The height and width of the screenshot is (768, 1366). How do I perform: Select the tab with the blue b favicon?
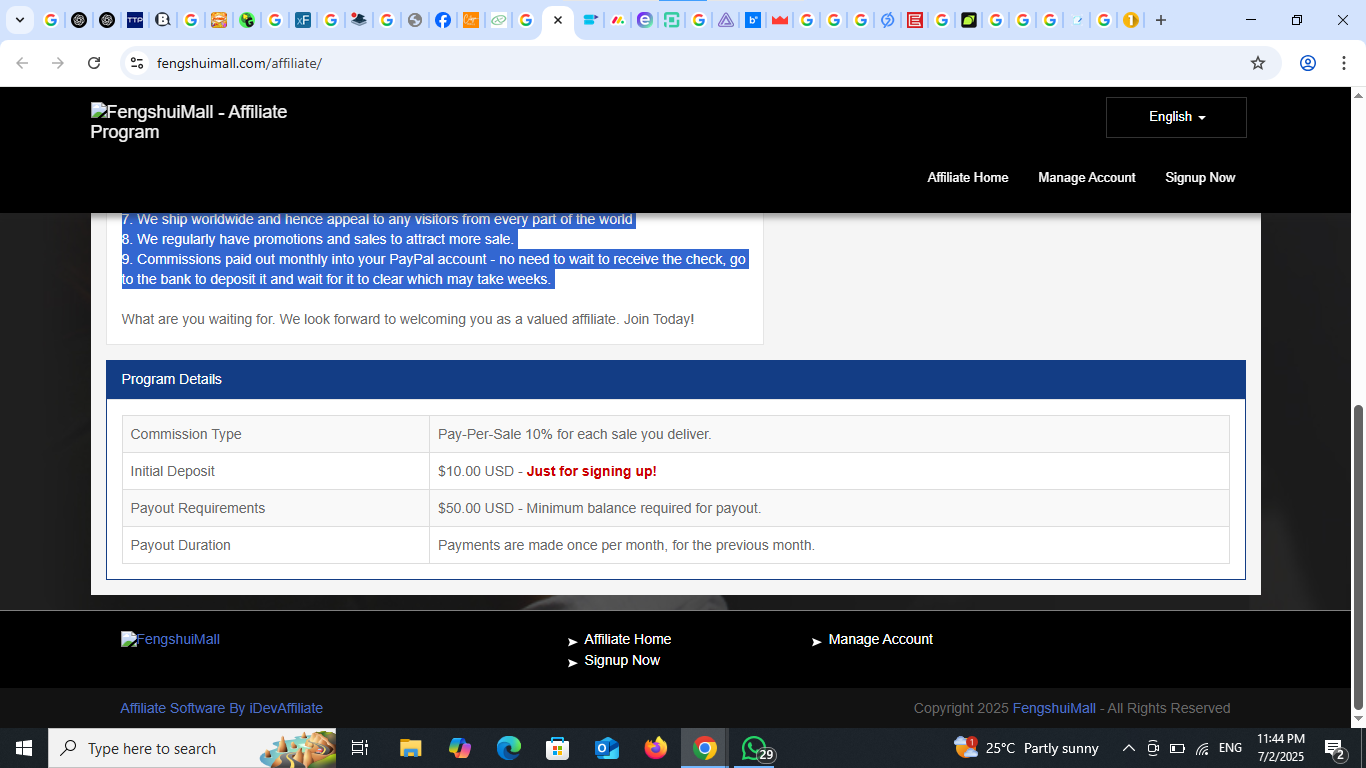[x=753, y=20]
